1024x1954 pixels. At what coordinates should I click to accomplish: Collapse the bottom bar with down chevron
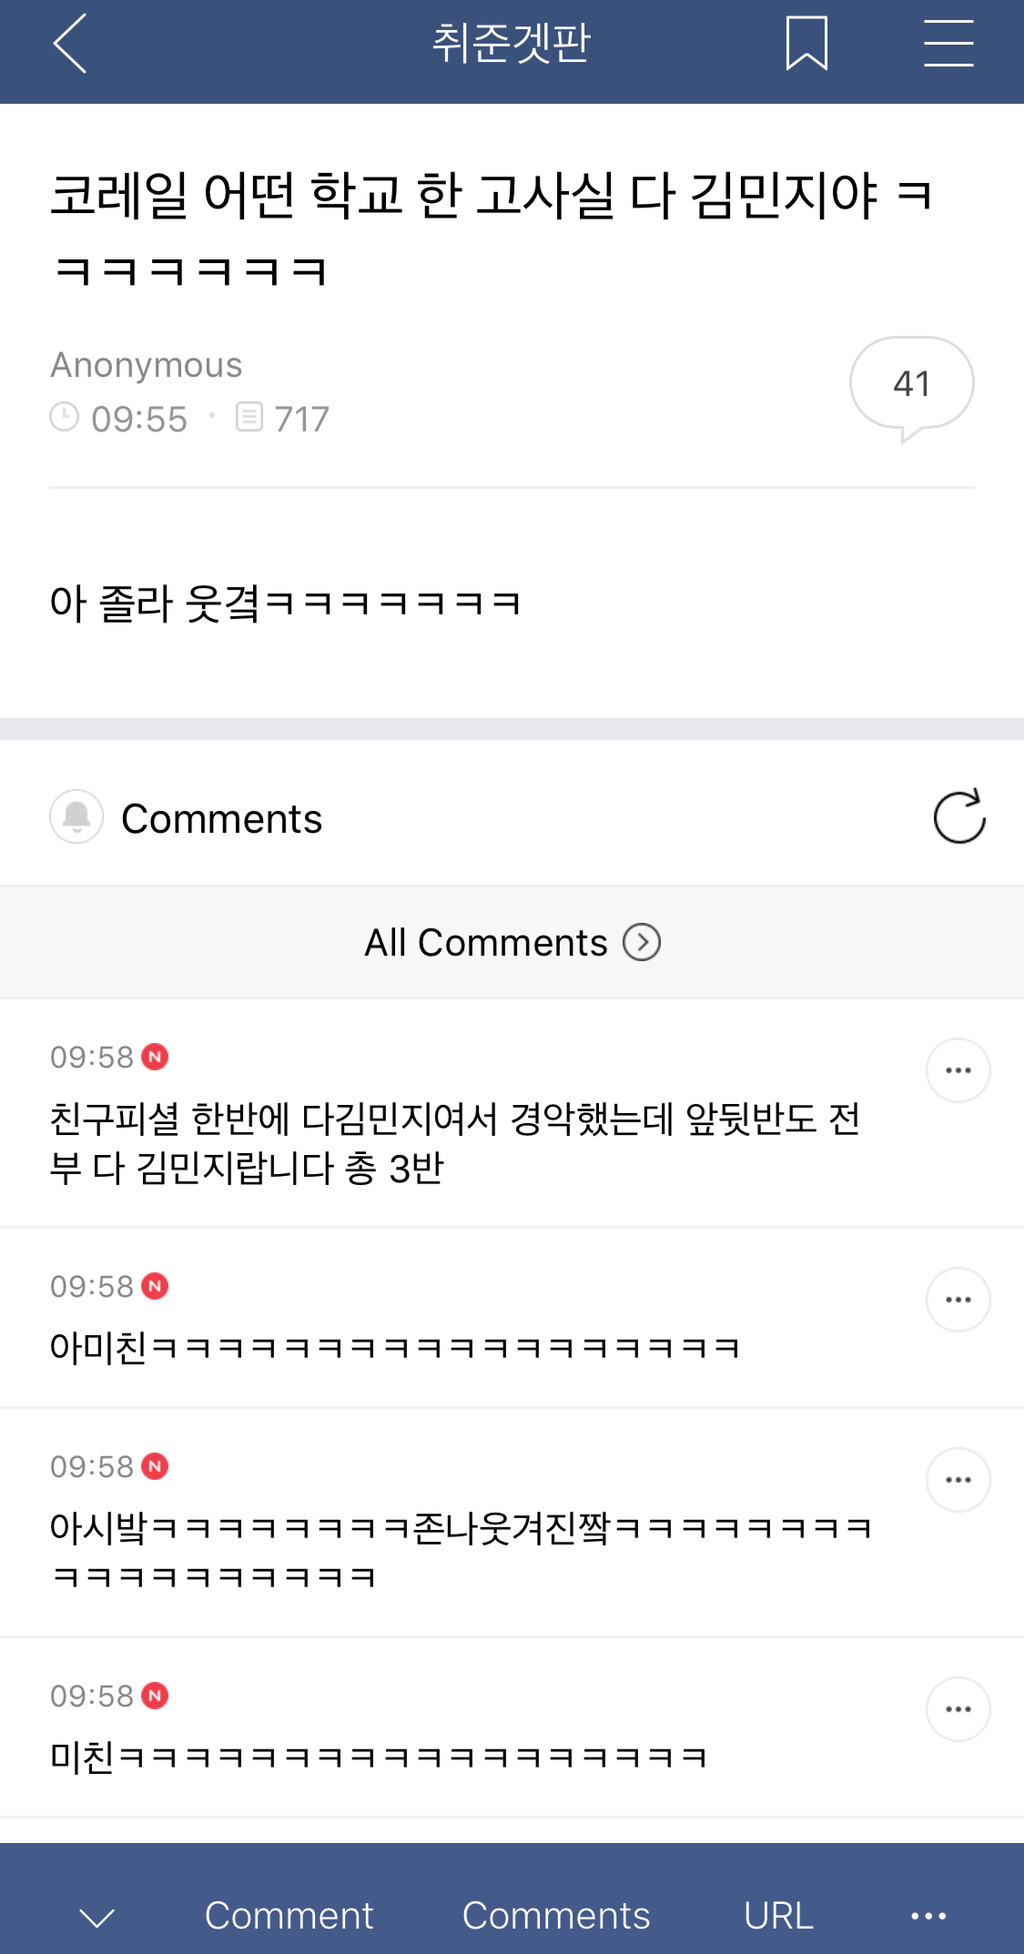coord(97,1916)
